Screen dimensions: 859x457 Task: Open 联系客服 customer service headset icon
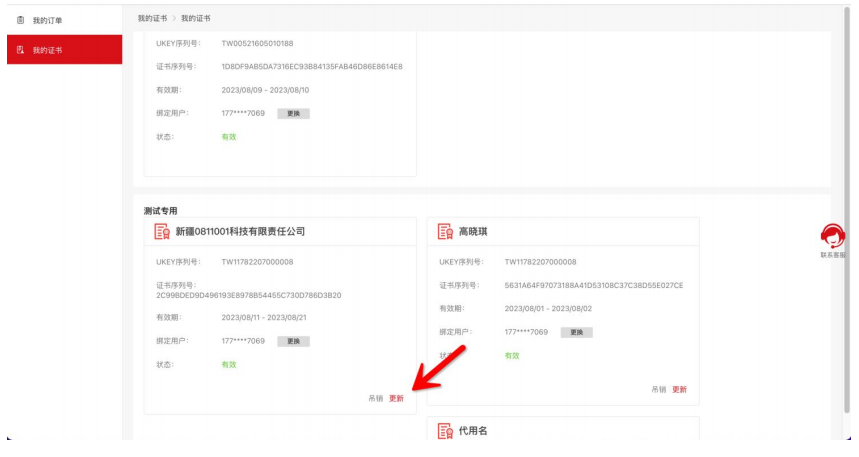[832, 236]
